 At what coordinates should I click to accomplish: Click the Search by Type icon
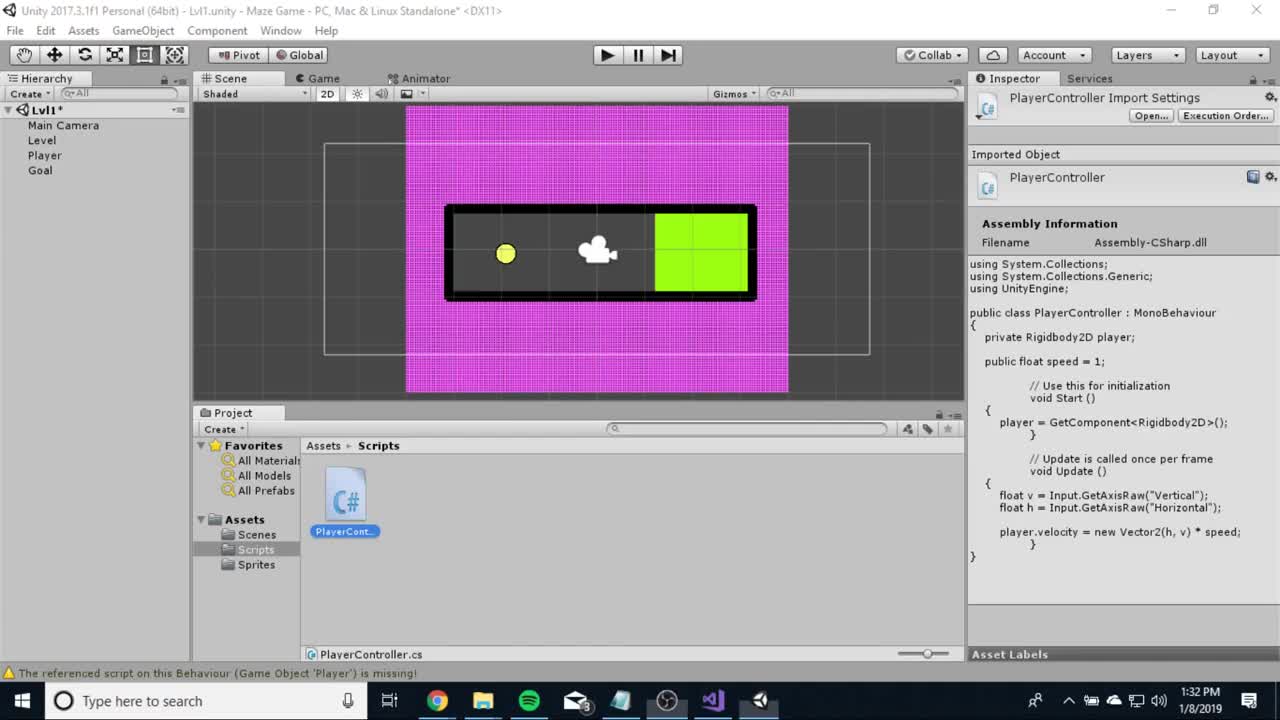pyautogui.click(x=907, y=429)
